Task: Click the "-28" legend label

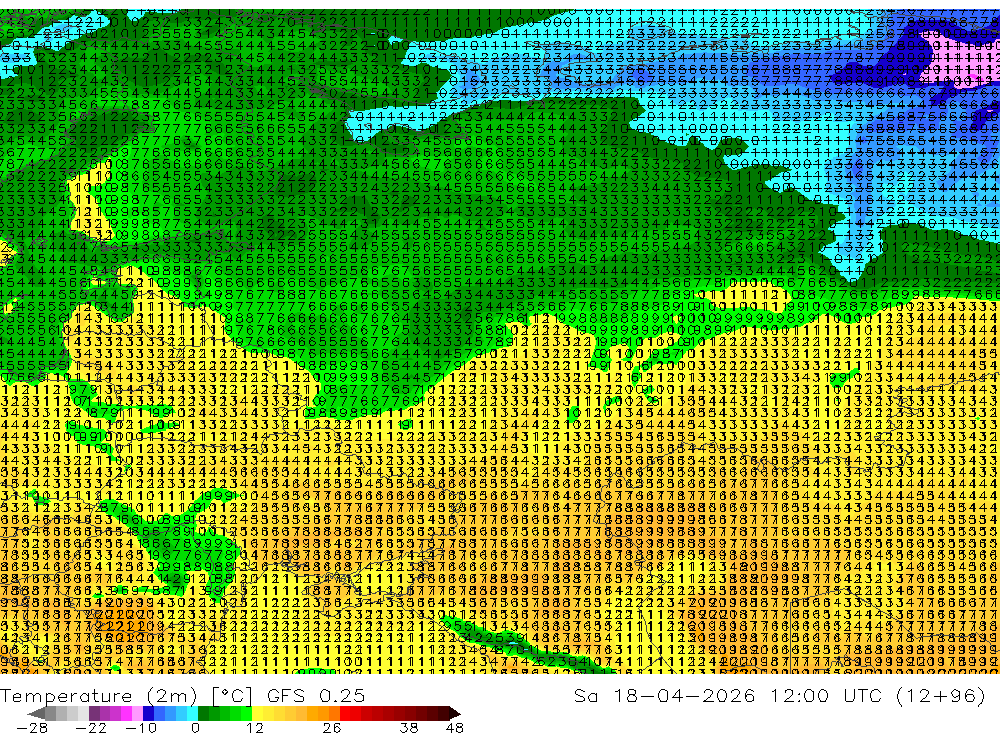Action: [x=32, y=728]
